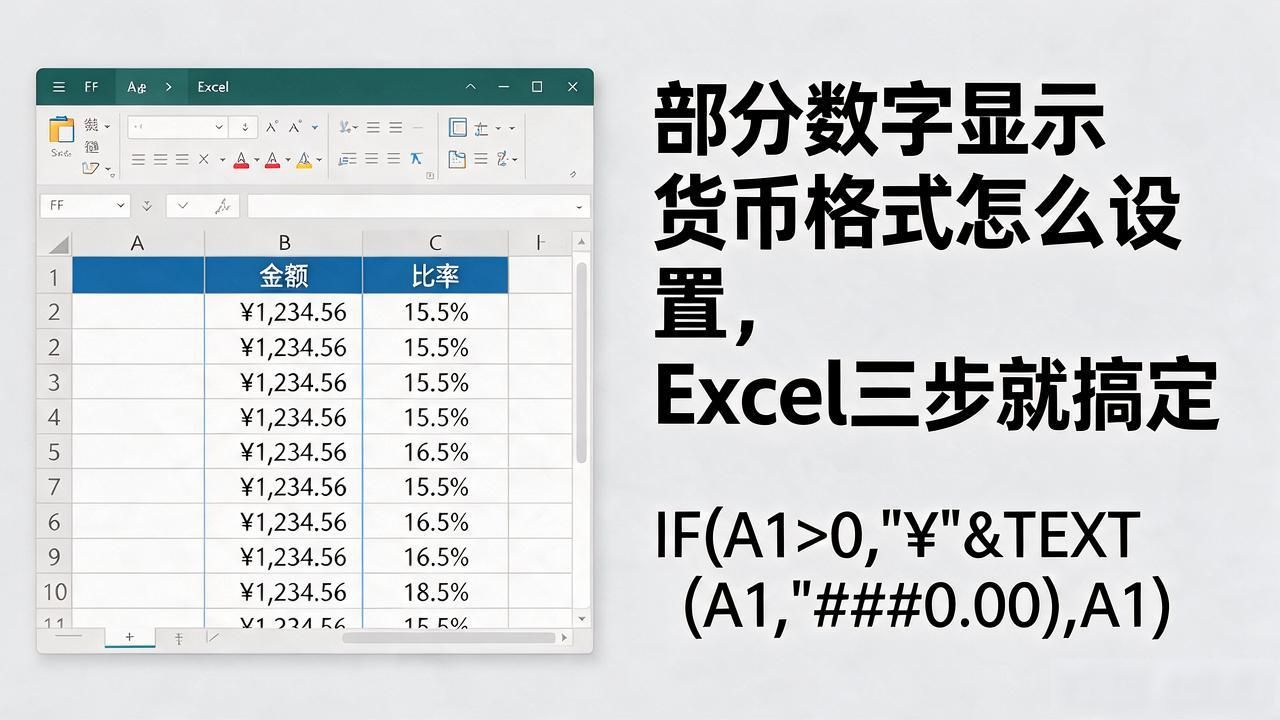The image size is (1280, 720).
Task: Click column B header
Action: click(284, 242)
